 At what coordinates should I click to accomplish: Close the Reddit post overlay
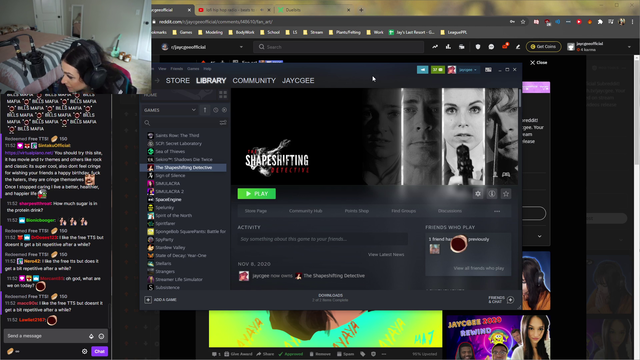click(539, 62)
